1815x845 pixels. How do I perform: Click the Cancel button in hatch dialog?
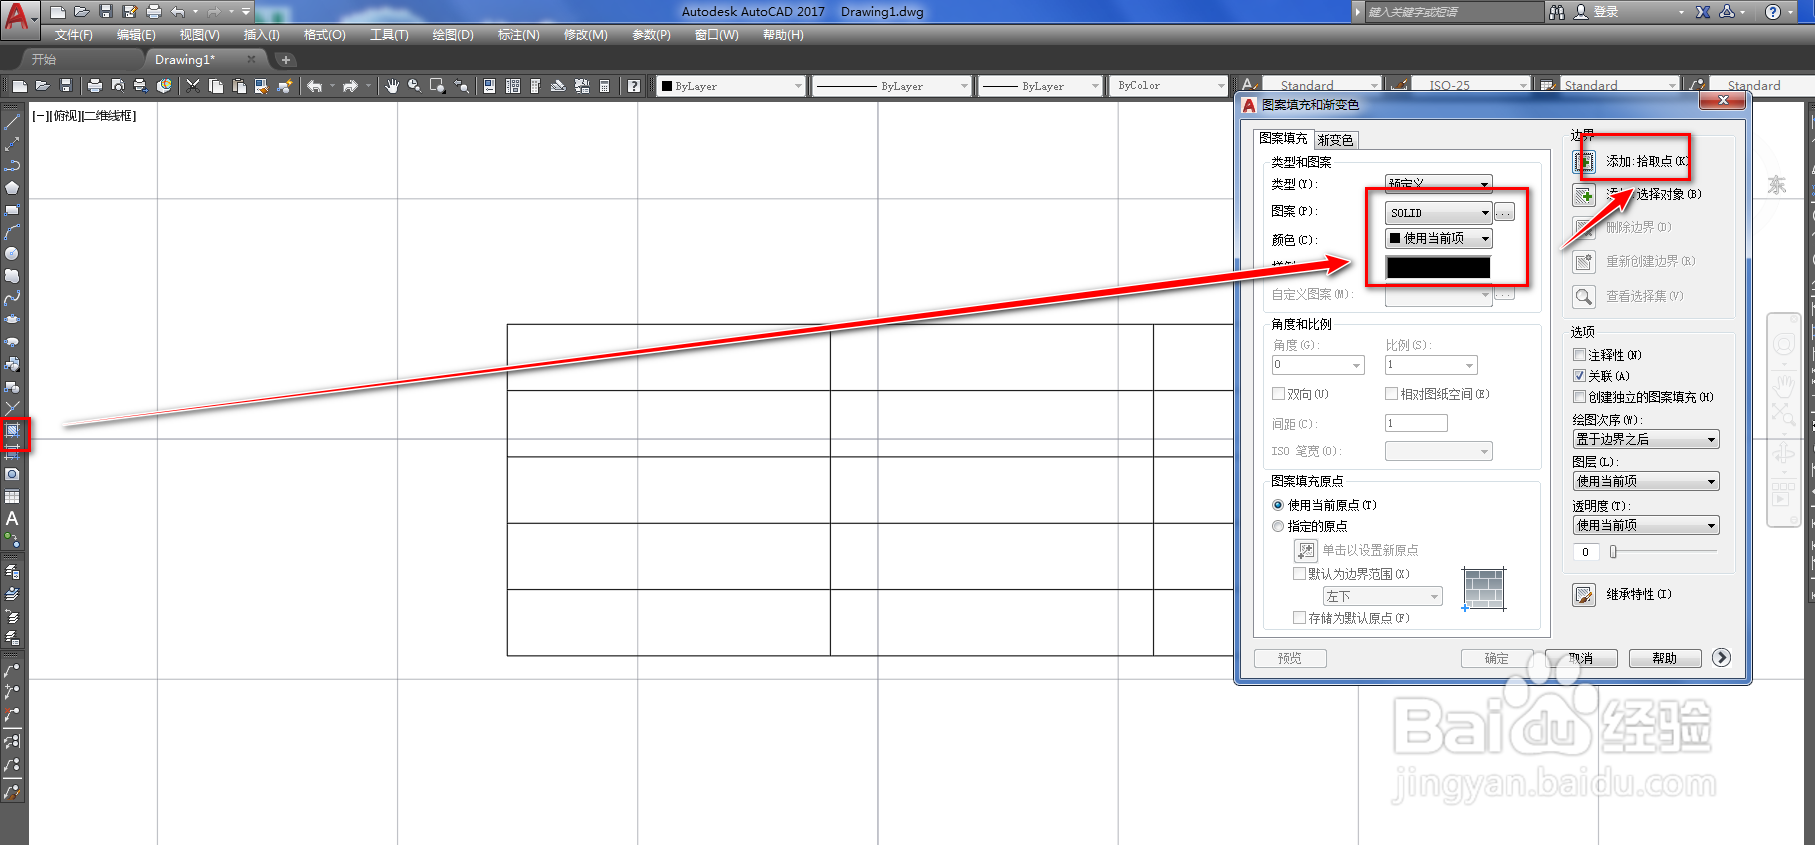tap(1581, 658)
